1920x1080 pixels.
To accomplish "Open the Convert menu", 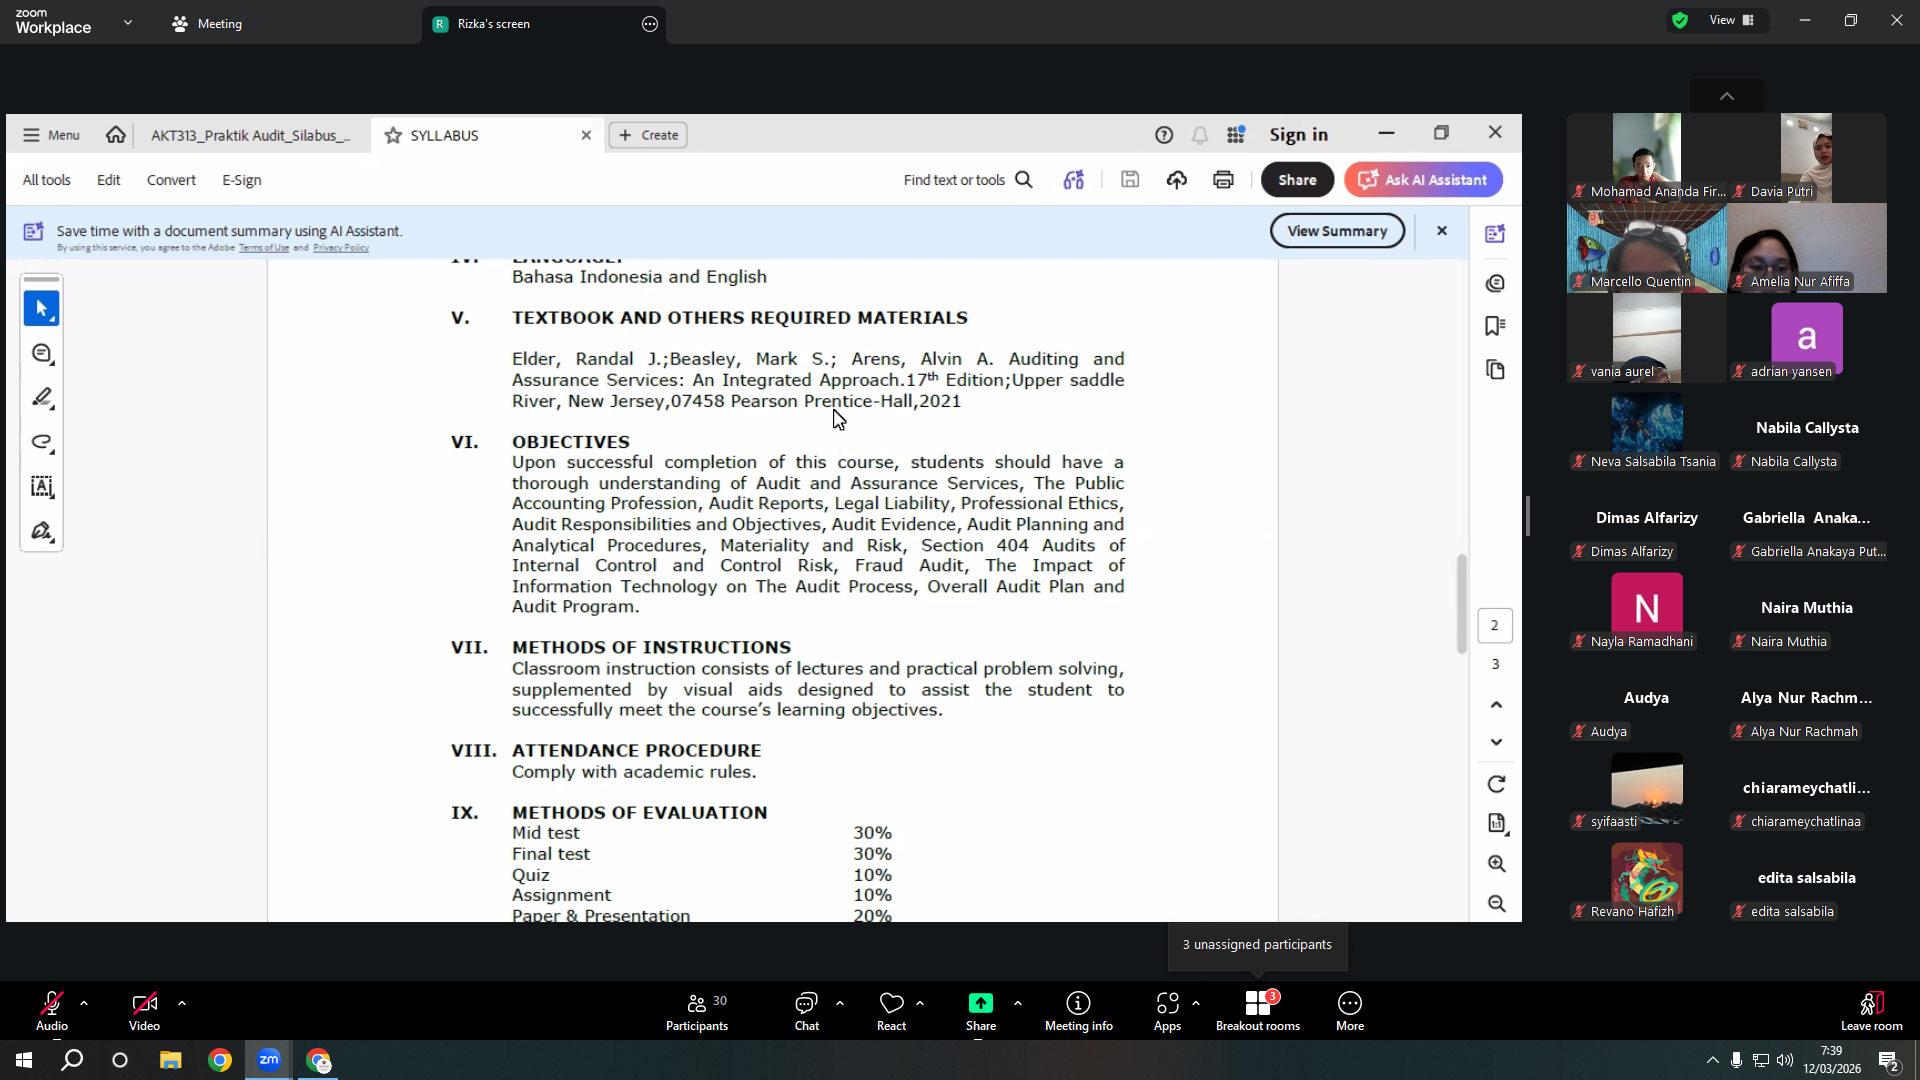I will click(x=171, y=180).
